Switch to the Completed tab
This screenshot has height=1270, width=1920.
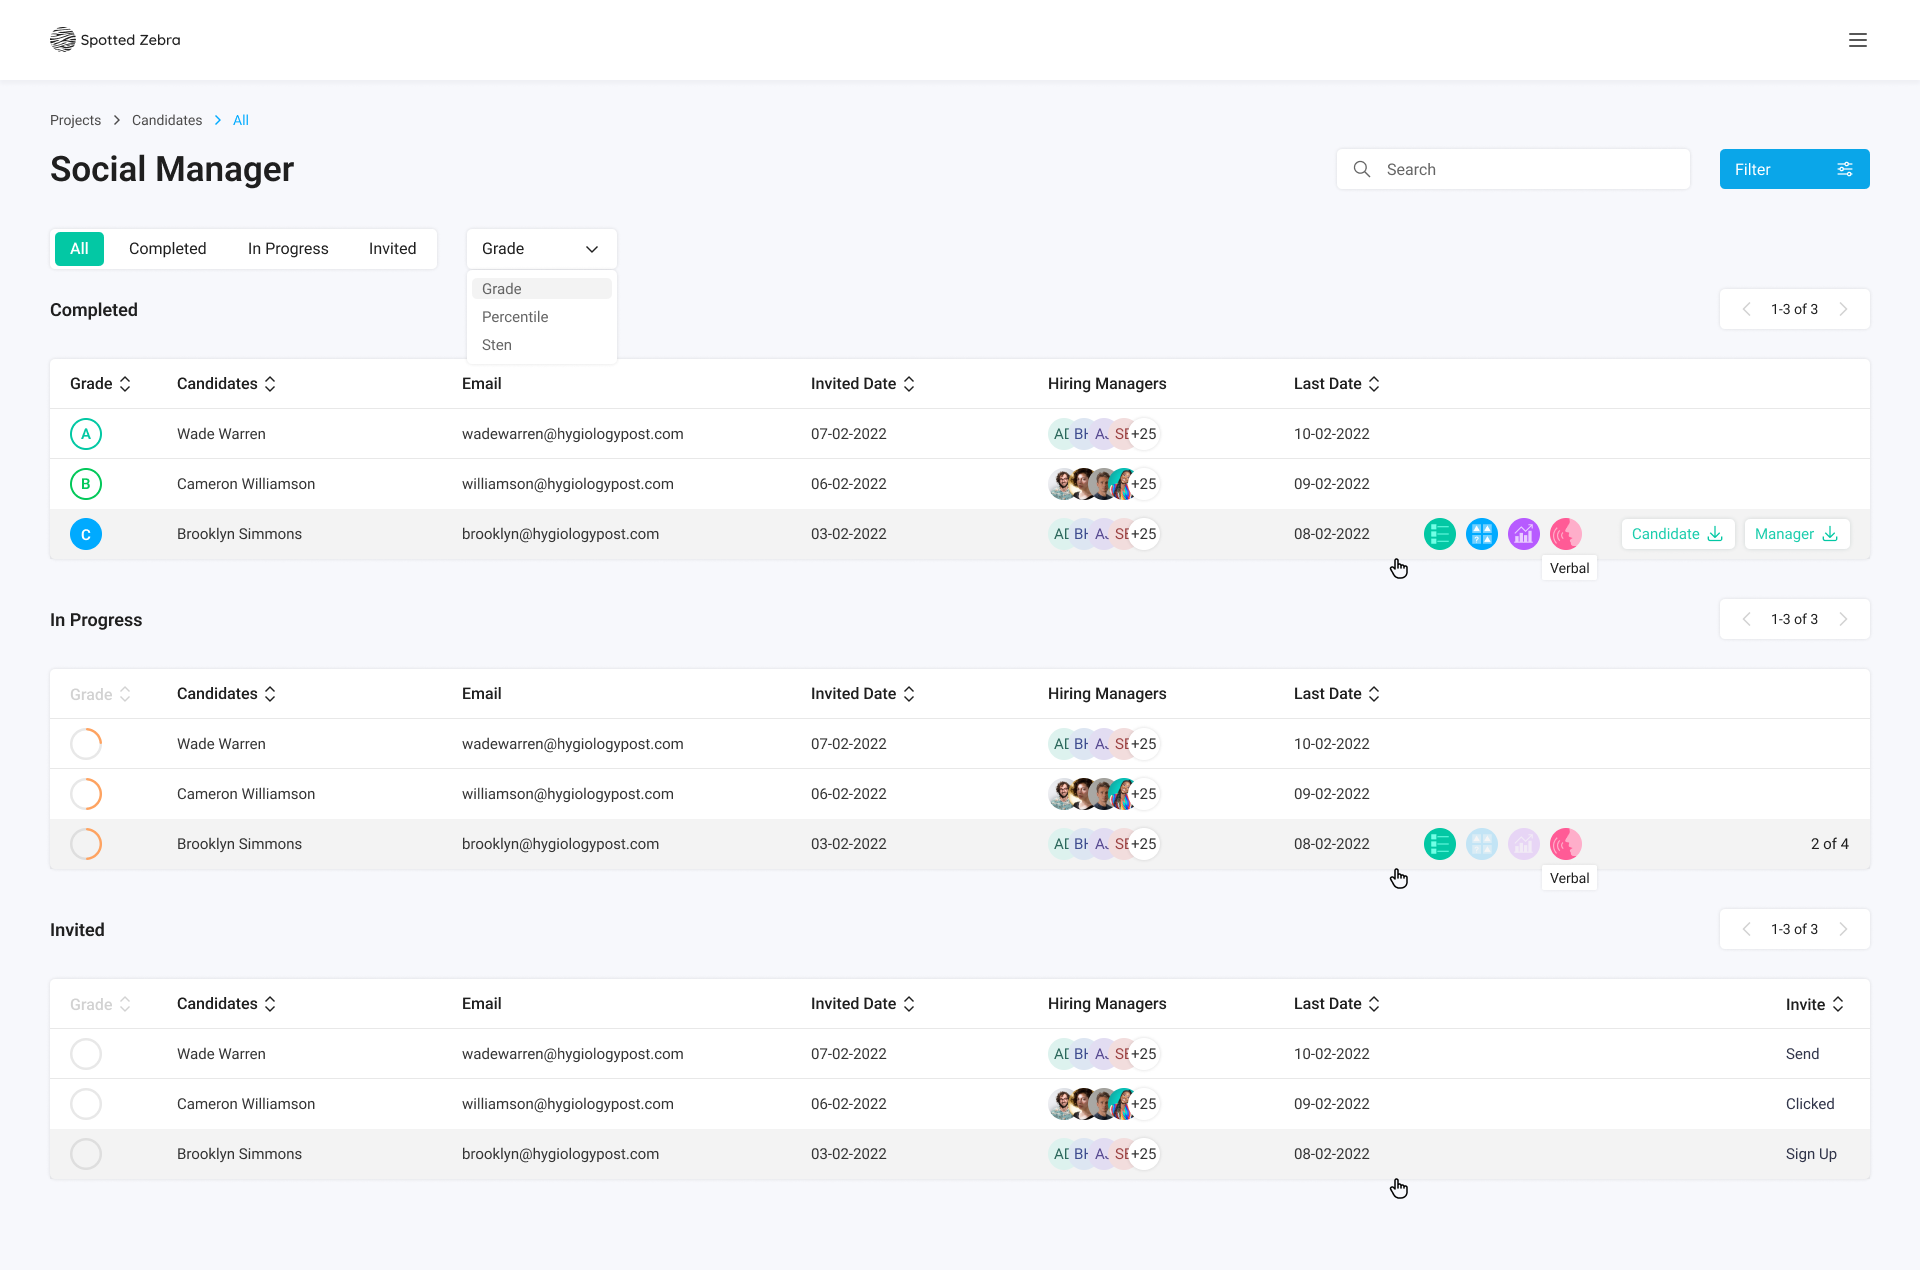coord(167,249)
